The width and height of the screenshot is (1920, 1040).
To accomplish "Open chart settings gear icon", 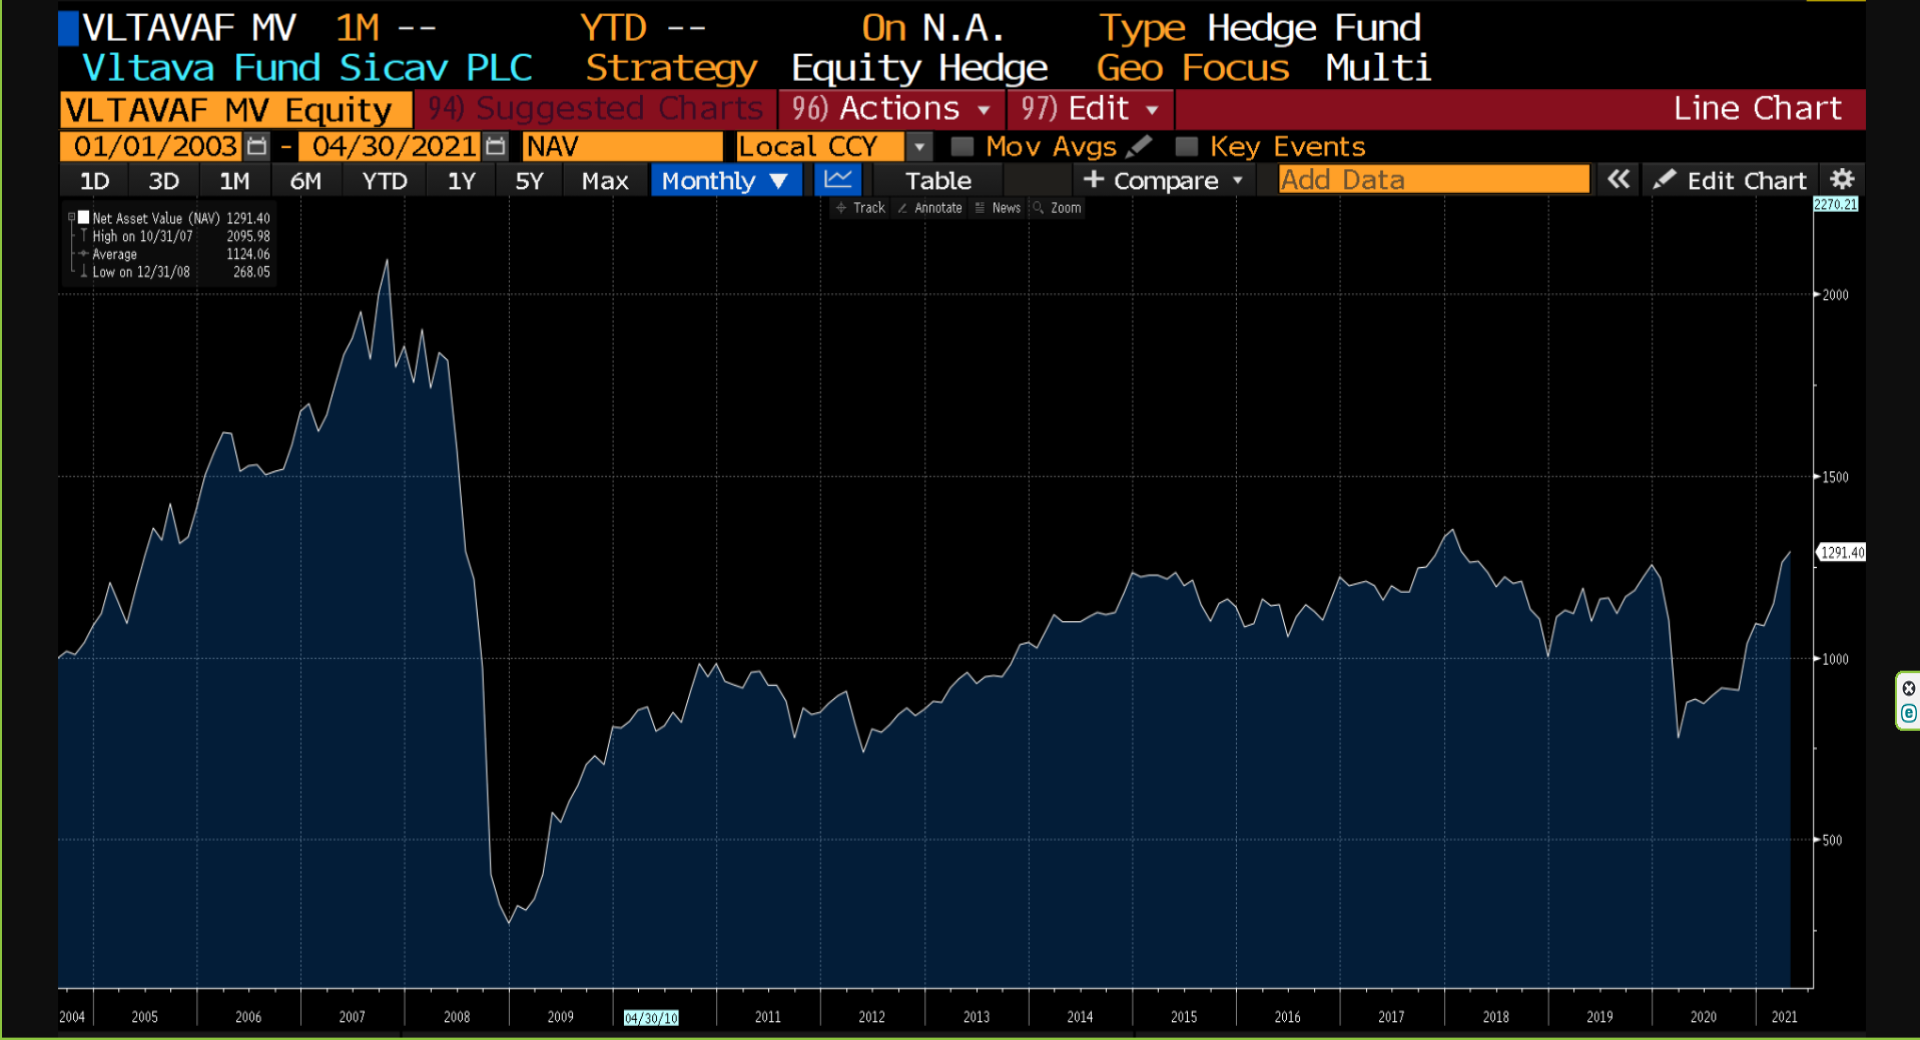I will [x=1842, y=180].
